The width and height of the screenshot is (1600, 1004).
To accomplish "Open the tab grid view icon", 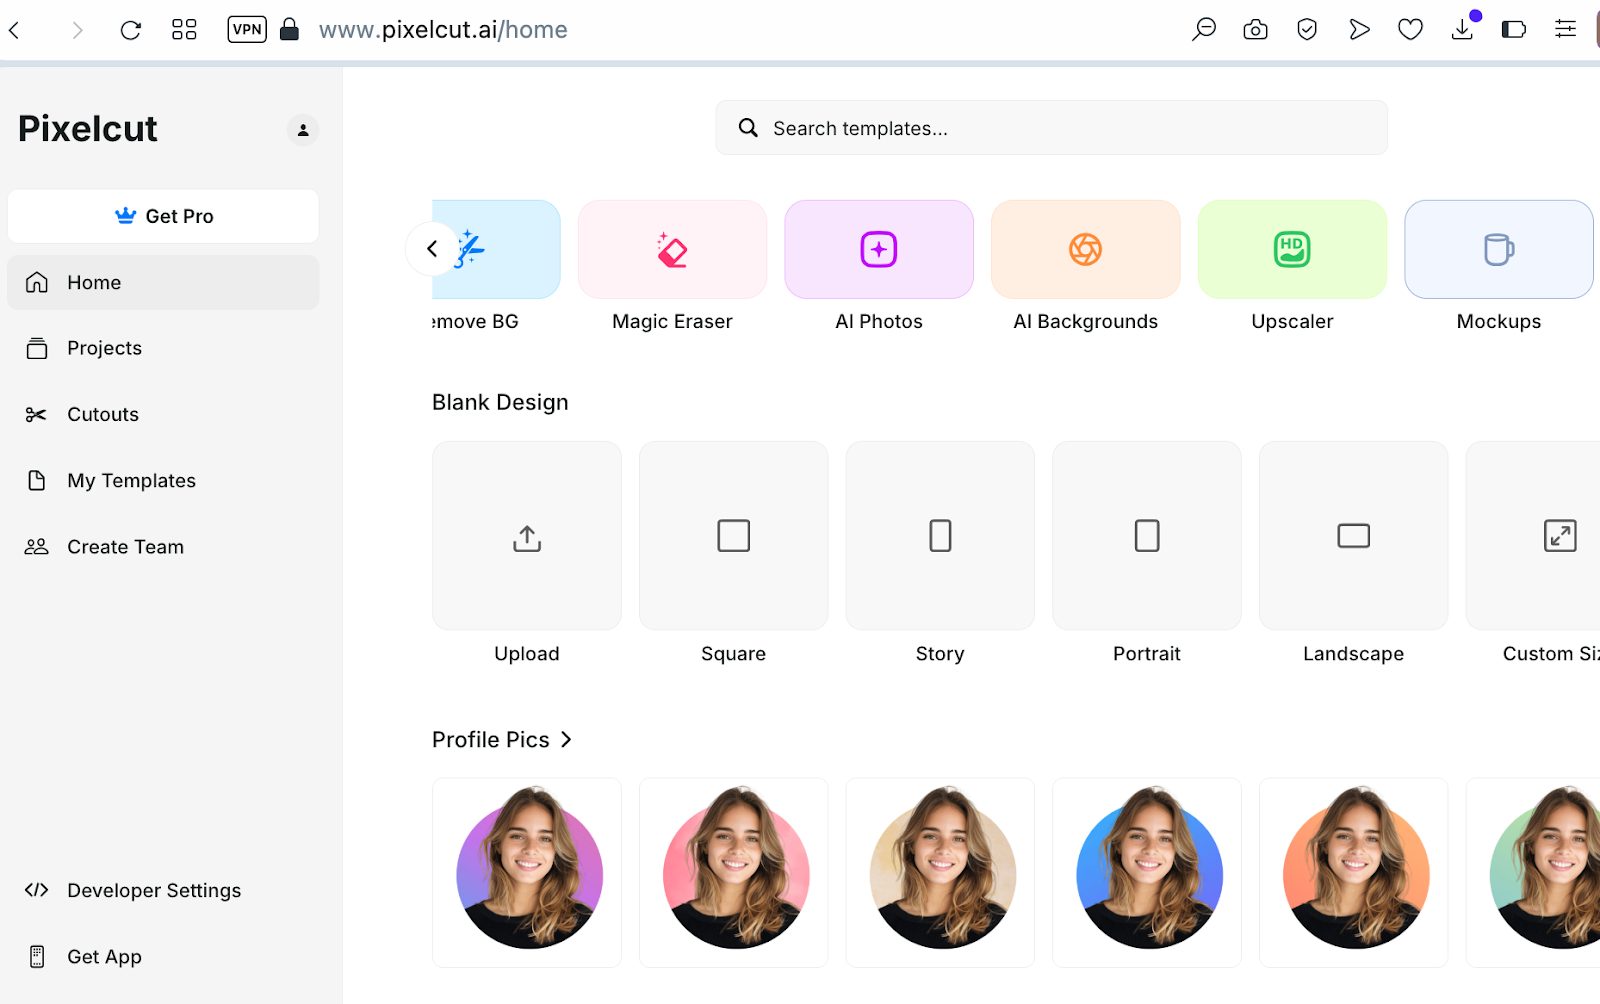I will [x=184, y=30].
